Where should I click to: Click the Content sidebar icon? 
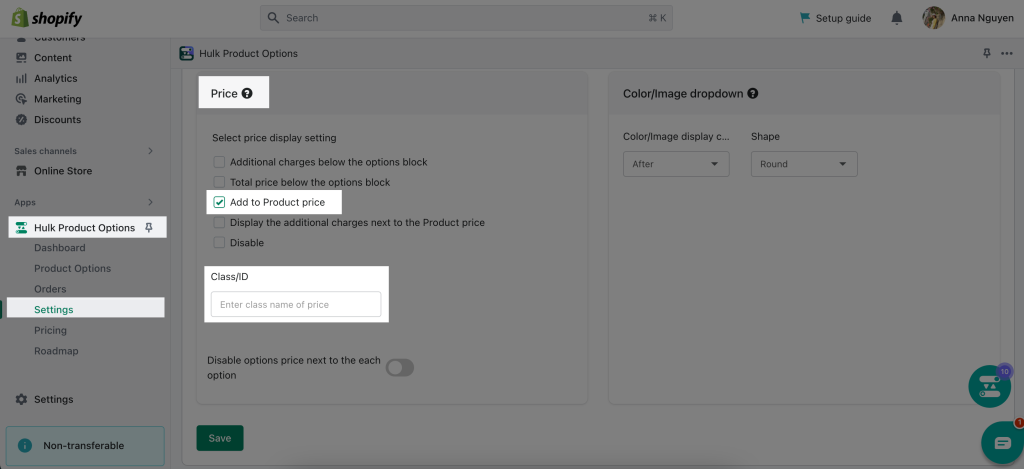click(21, 57)
